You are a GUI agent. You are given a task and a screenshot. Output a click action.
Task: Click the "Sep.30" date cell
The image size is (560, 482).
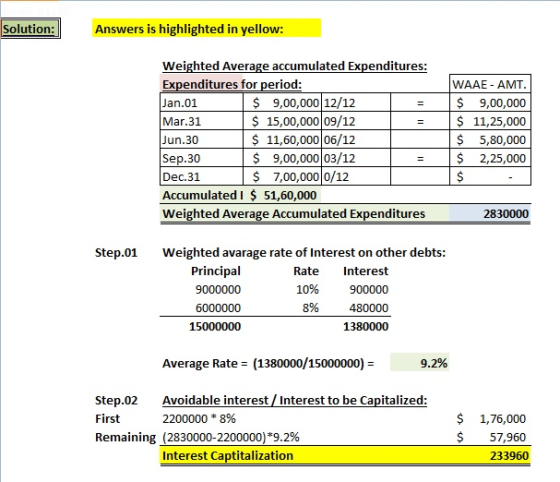pos(201,159)
